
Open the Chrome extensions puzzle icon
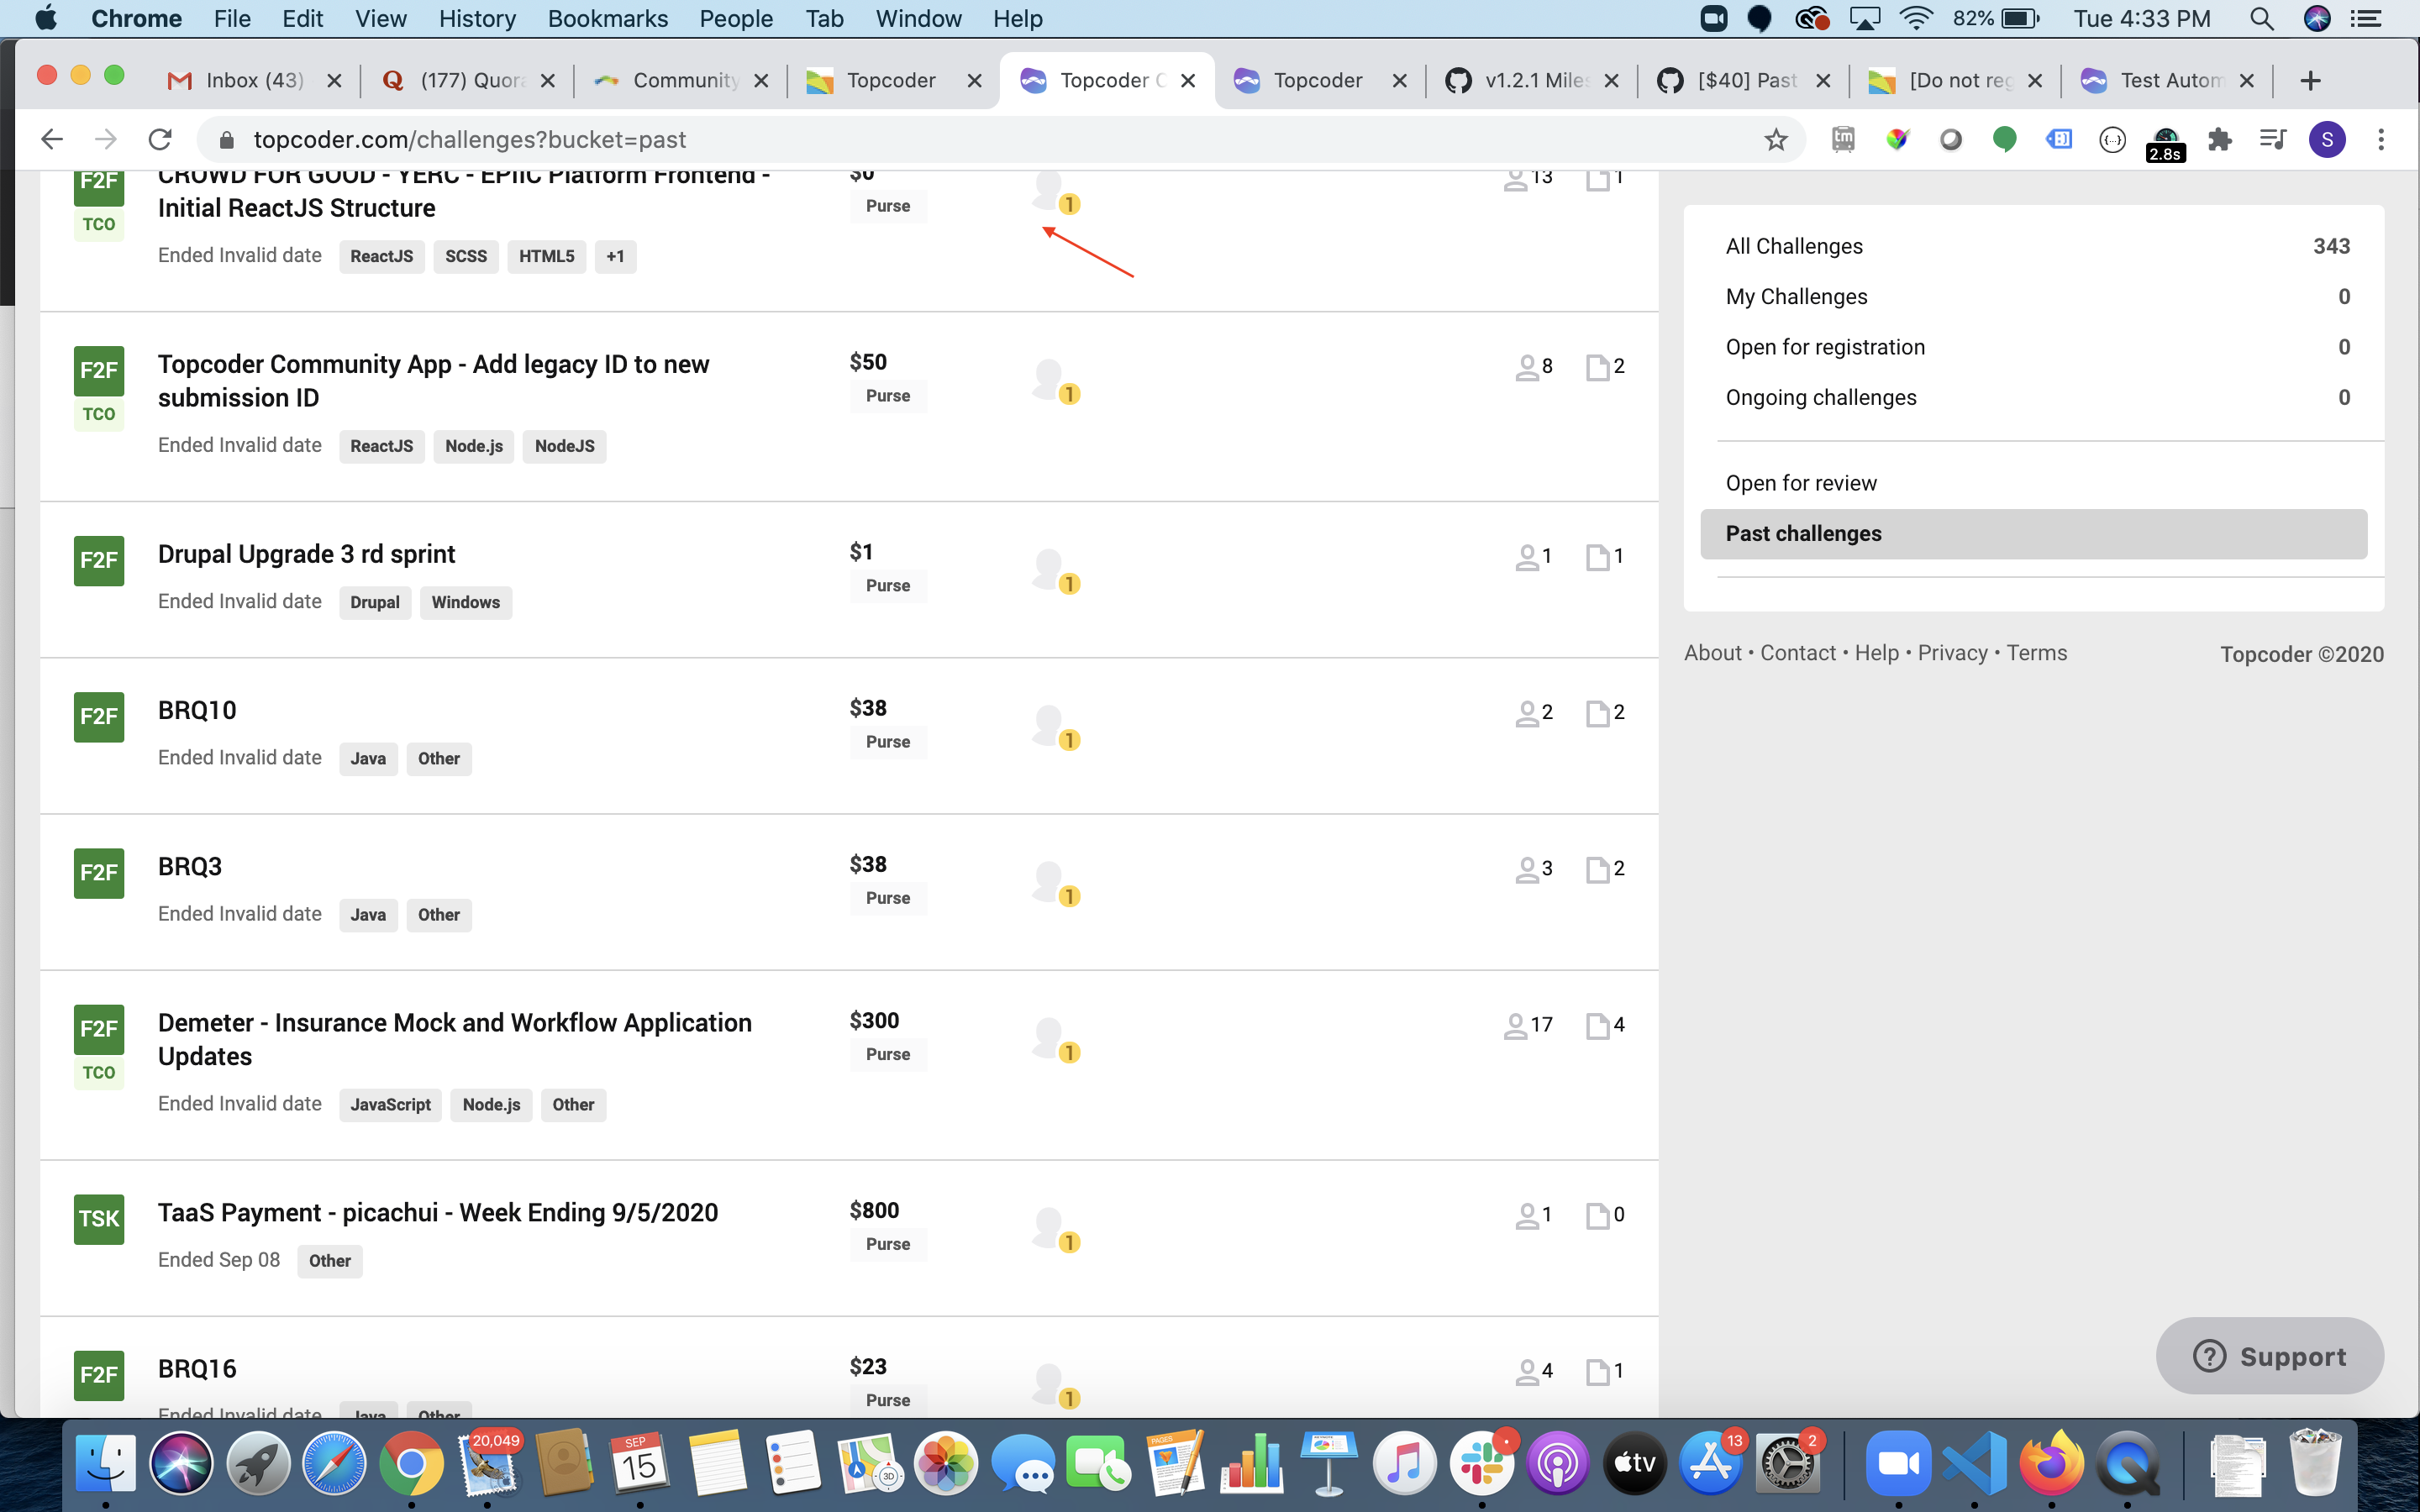click(2220, 139)
